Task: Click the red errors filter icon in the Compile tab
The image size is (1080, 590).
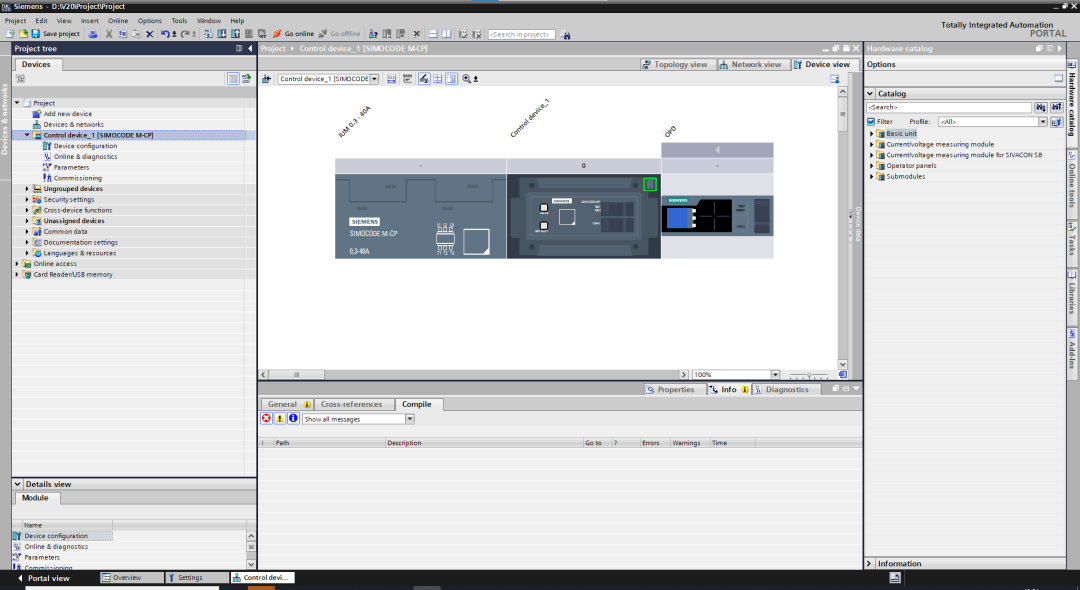Action: [267, 419]
